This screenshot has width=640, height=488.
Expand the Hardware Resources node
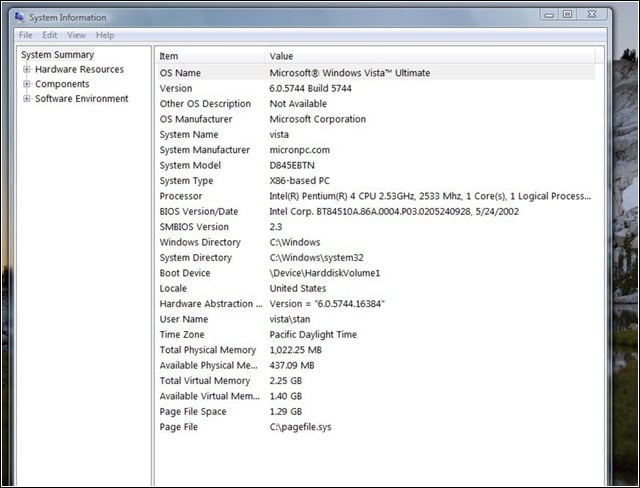(x=27, y=69)
